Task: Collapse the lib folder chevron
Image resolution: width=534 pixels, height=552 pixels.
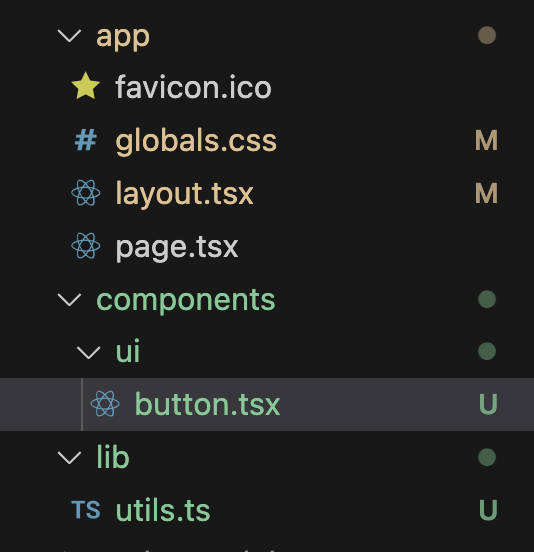Action: point(69,458)
